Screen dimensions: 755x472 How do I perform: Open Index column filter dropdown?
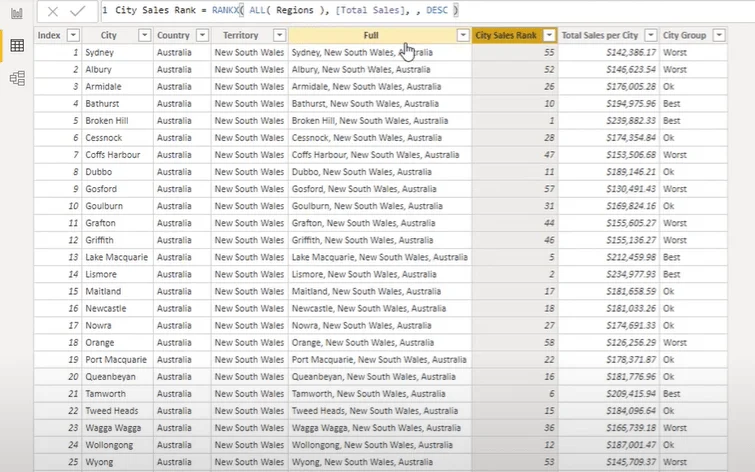coord(73,35)
